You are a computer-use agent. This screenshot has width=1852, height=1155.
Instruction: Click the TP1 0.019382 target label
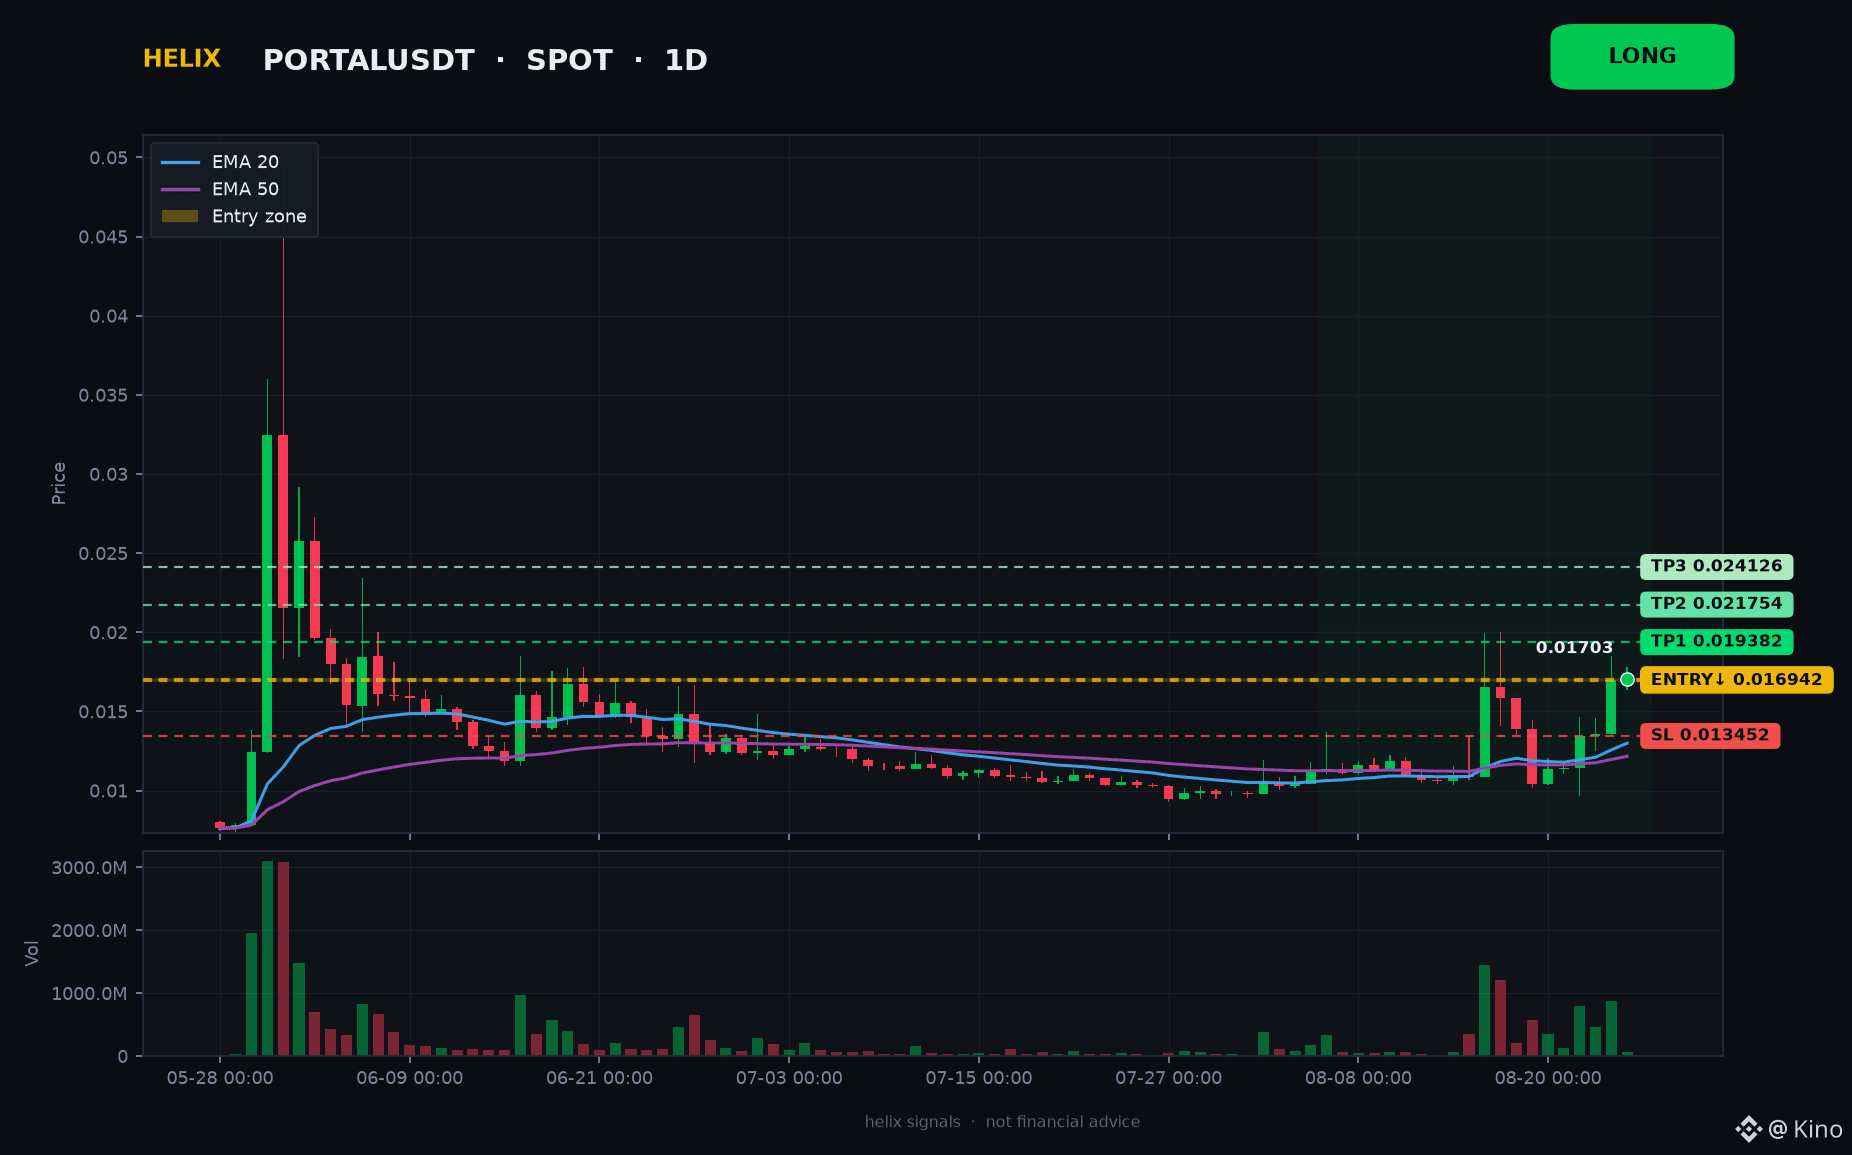pos(1716,642)
